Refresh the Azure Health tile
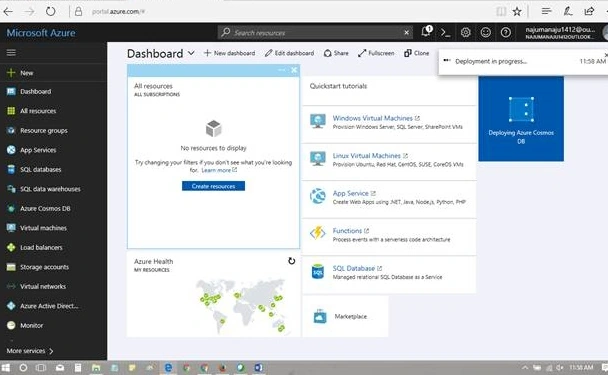Image resolution: width=608 pixels, height=375 pixels. click(292, 261)
